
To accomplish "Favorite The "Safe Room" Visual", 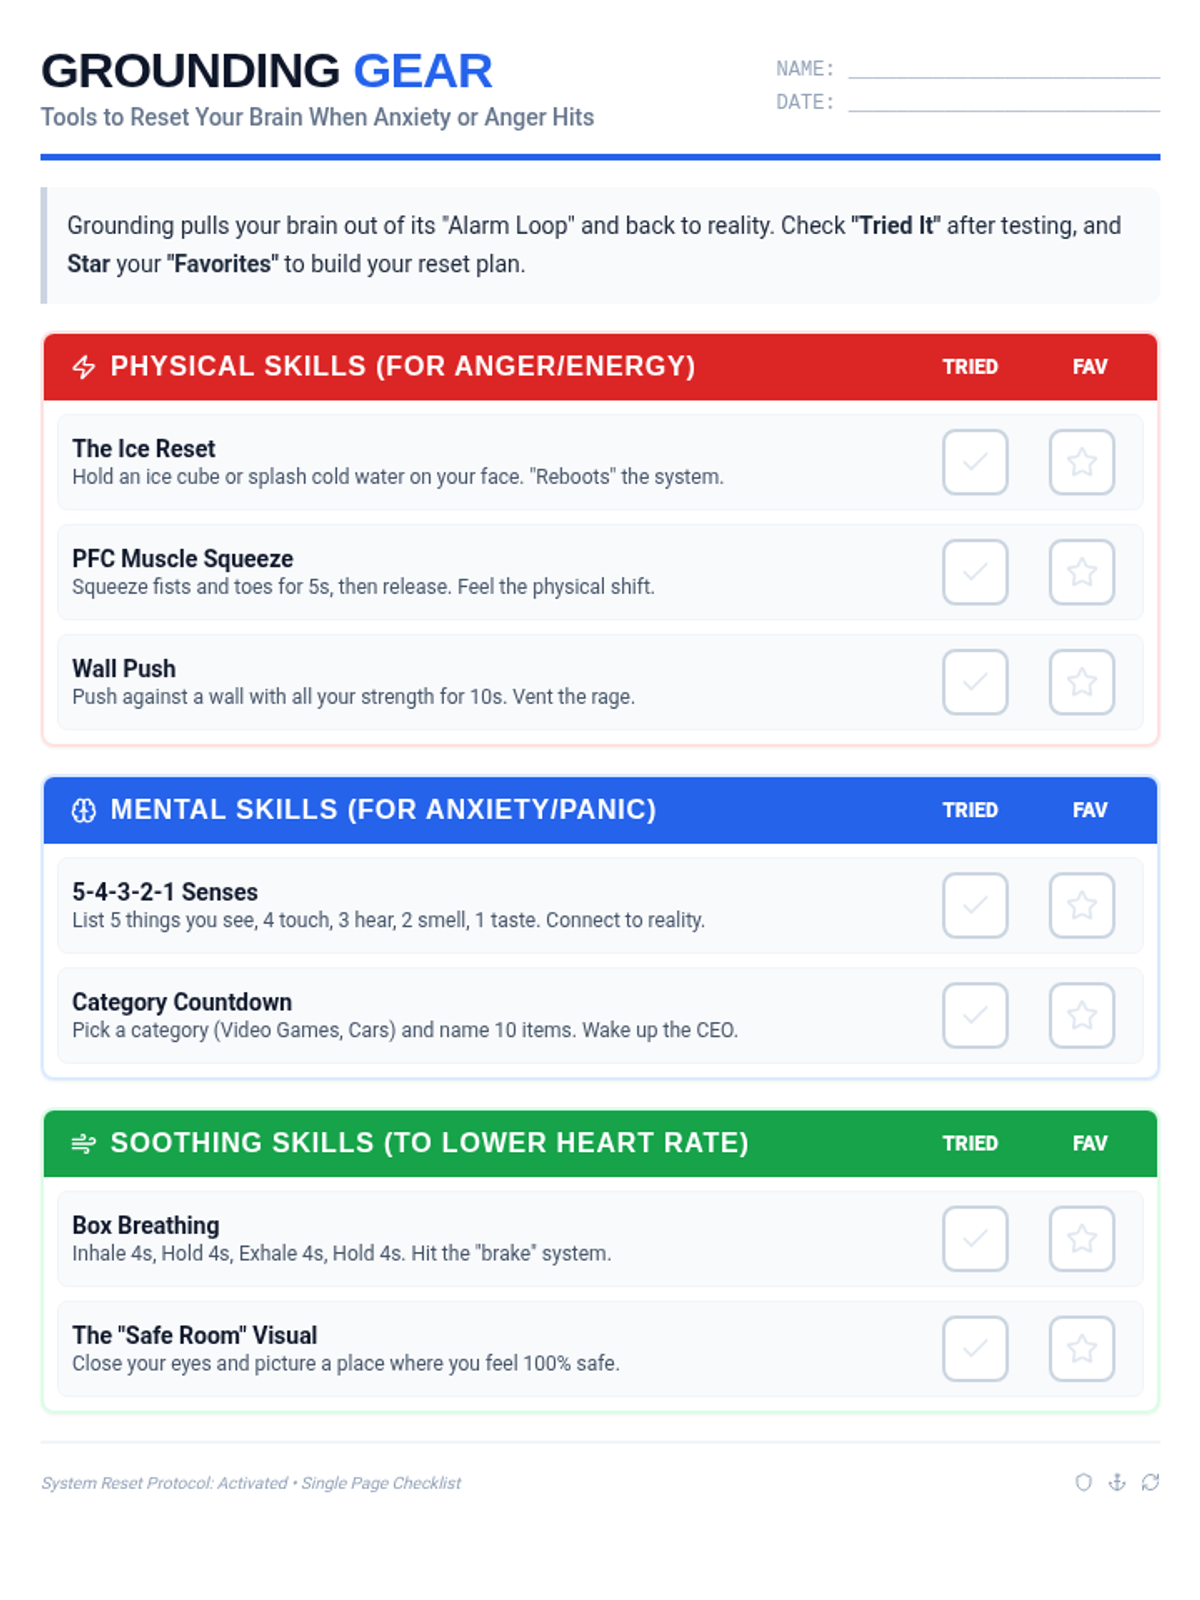I will click(1081, 1349).
